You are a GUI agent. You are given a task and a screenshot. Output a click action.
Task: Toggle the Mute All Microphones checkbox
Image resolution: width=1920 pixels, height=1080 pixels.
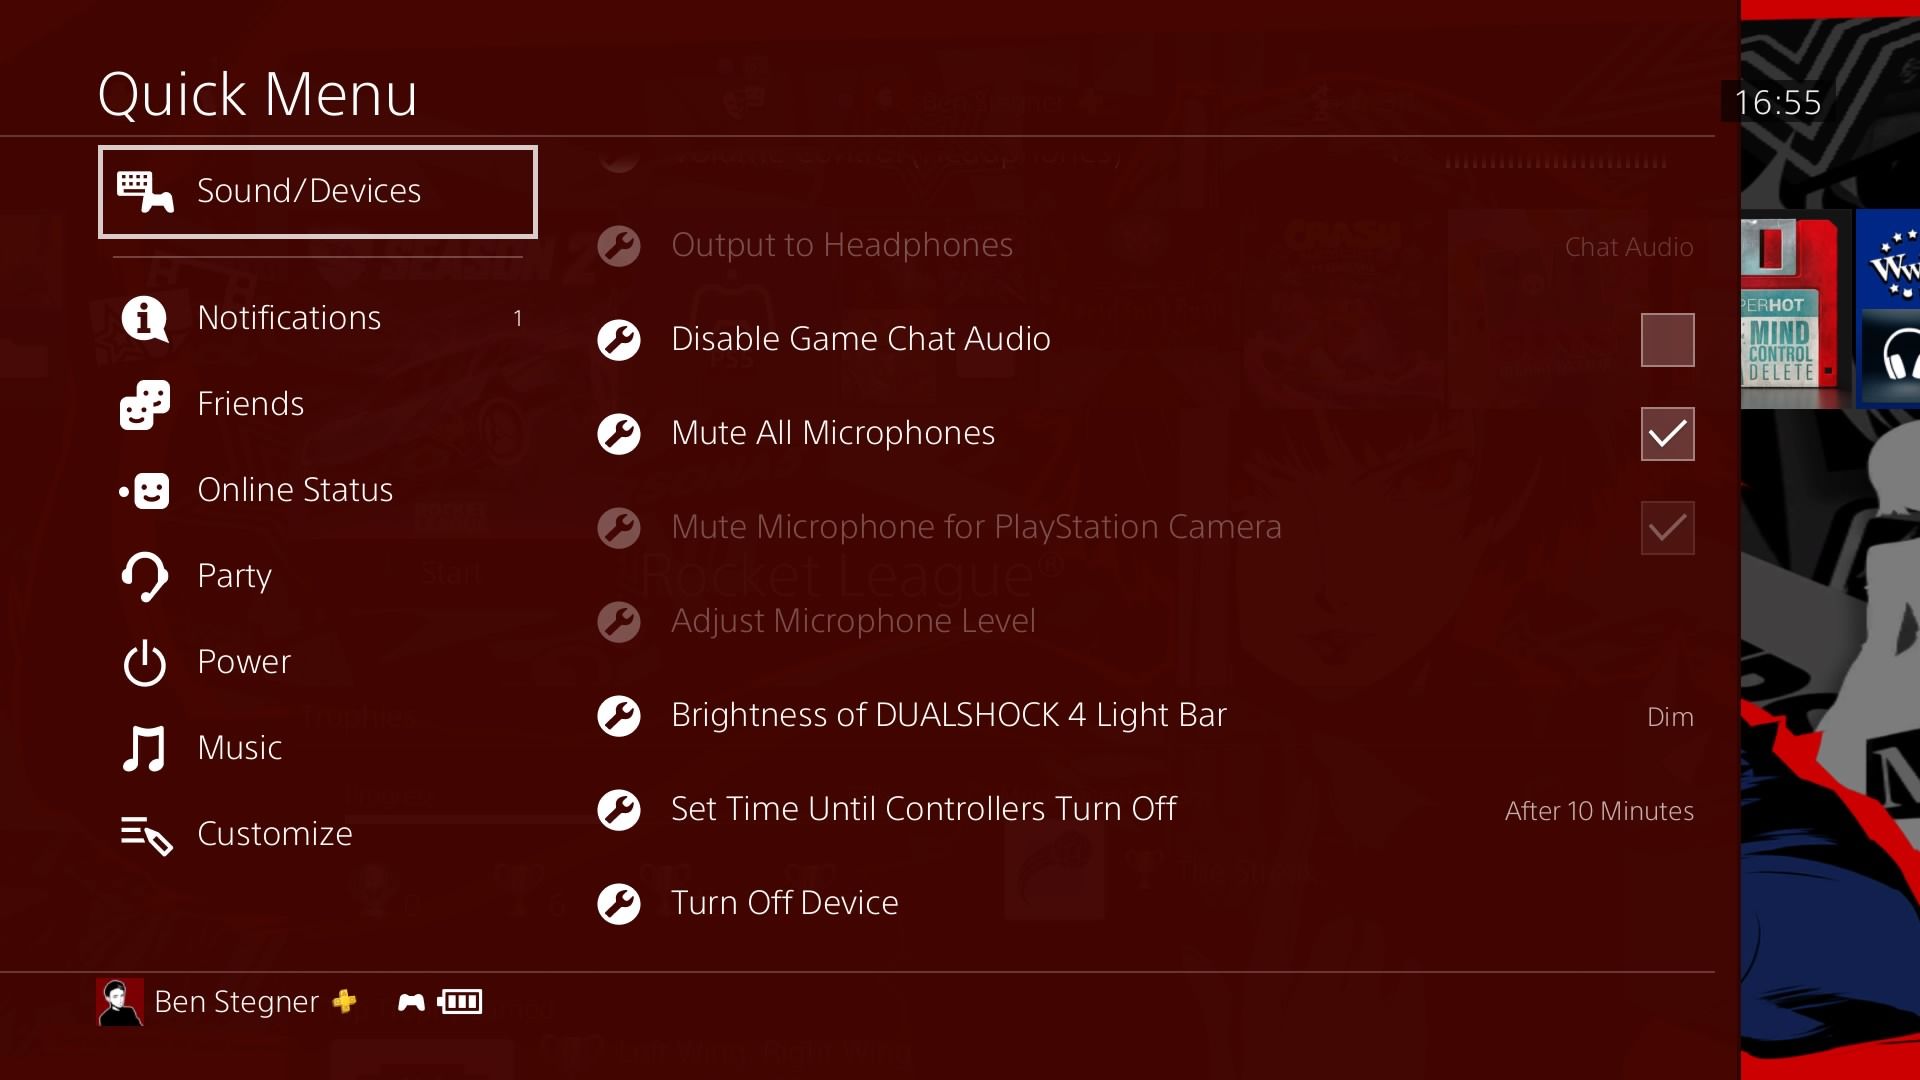coord(1667,434)
